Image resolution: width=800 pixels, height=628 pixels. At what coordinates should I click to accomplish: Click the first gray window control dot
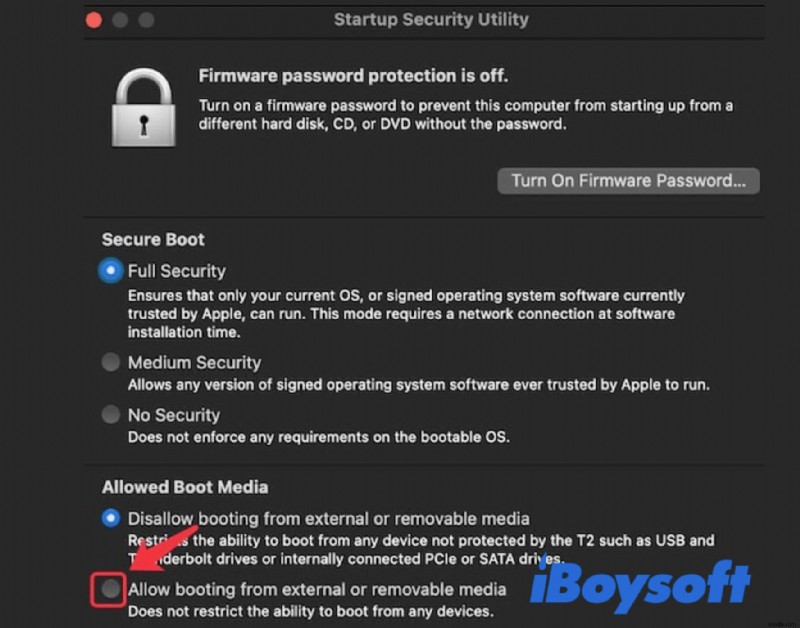click(121, 19)
